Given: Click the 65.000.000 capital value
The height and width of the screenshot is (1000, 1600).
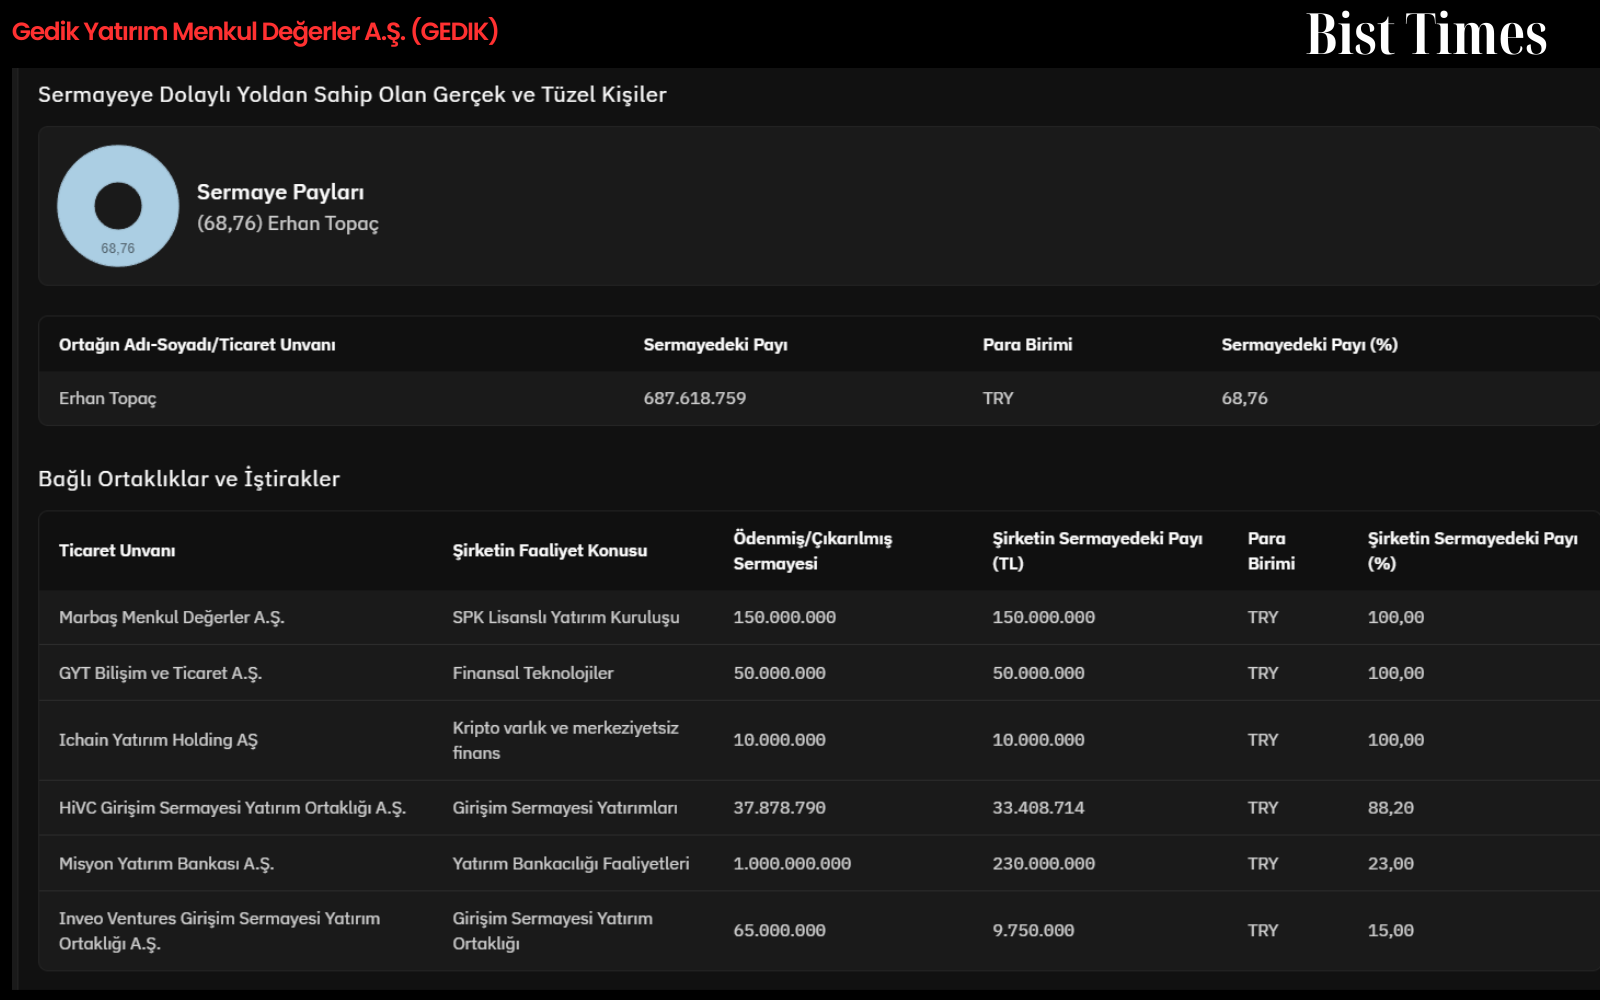Looking at the screenshot, I should pyautogui.click(x=779, y=931).
